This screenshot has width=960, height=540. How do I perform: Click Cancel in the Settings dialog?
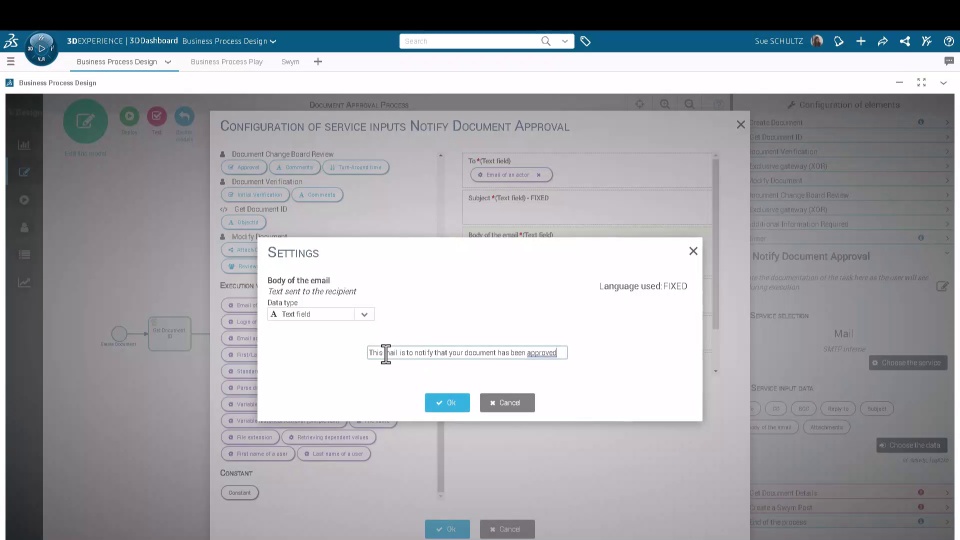tap(507, 402)
